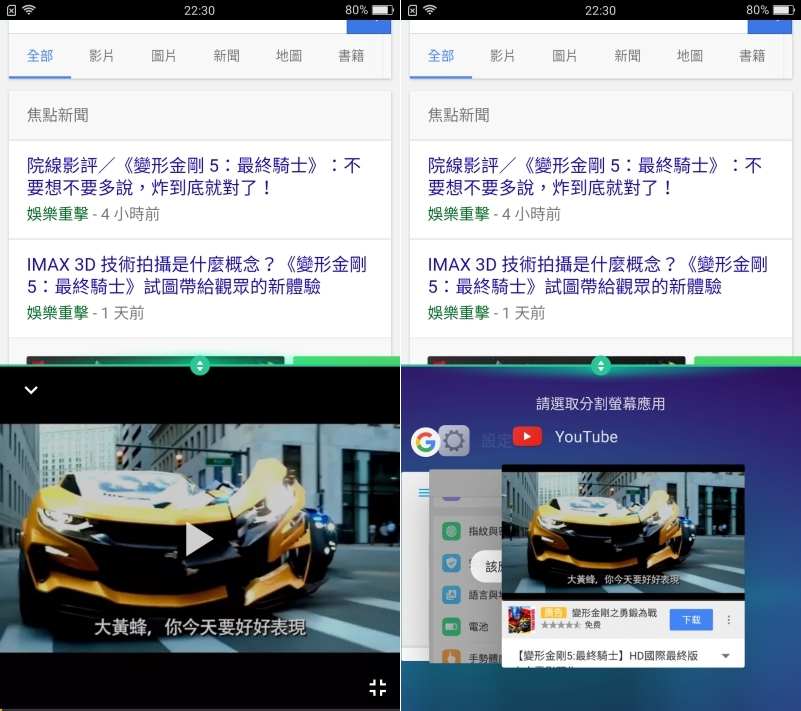Open the 影片 tab on the left screen
The width and height of the screenshot is (801, 711).
click(x=102, y=56)
